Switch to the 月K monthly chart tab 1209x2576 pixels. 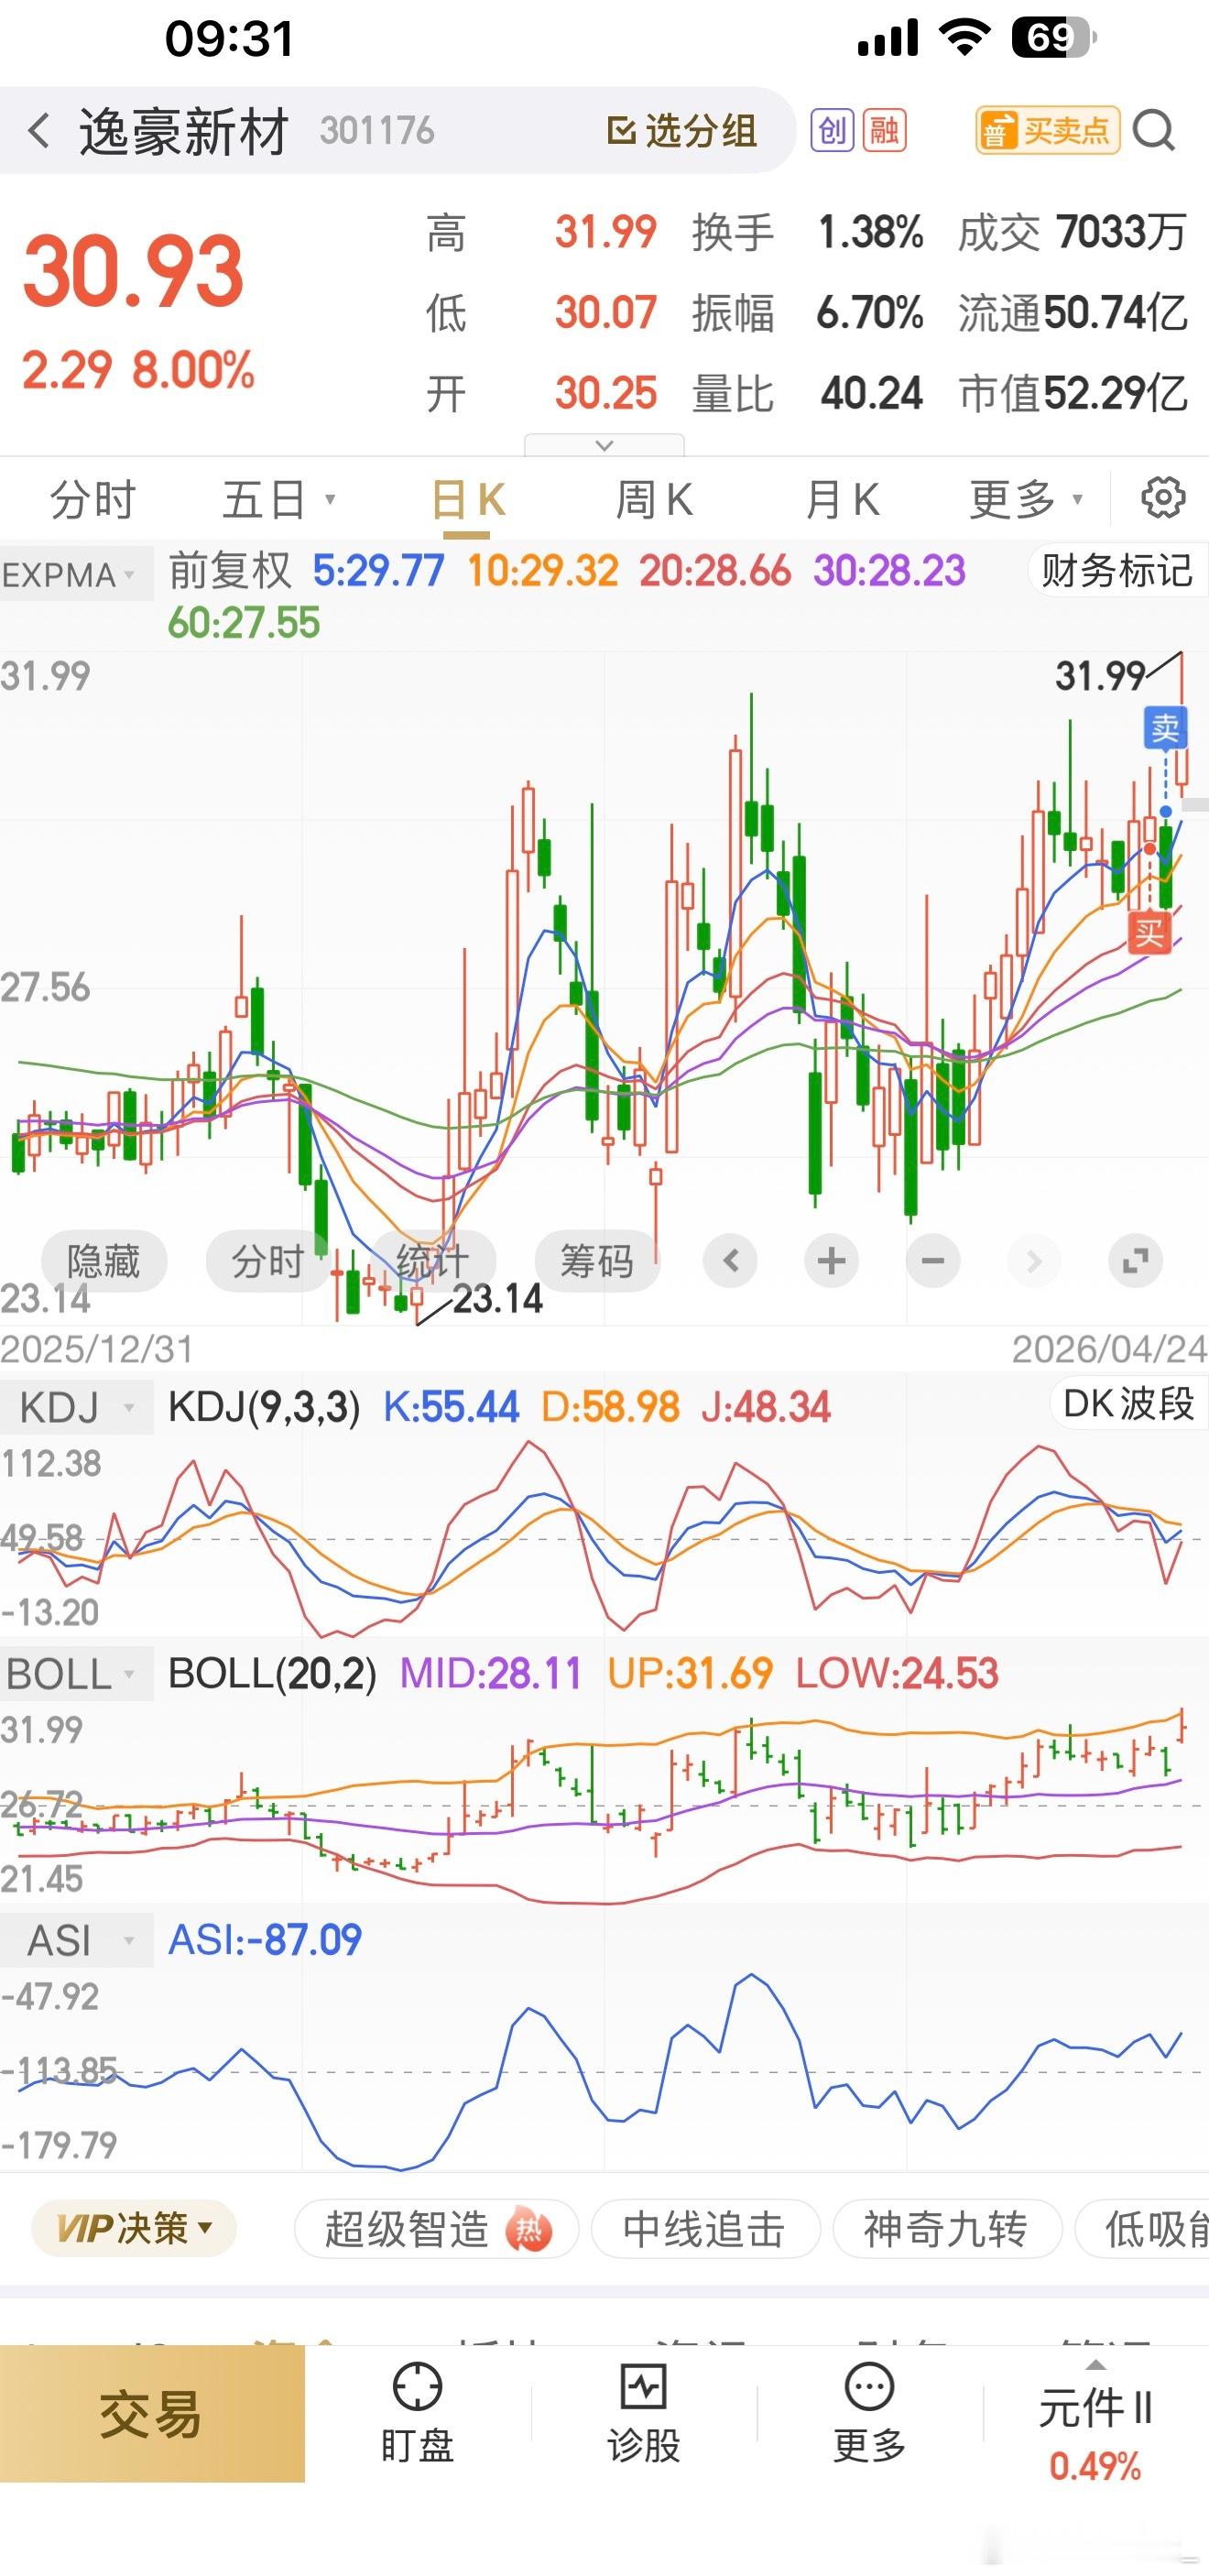point(842,499)
